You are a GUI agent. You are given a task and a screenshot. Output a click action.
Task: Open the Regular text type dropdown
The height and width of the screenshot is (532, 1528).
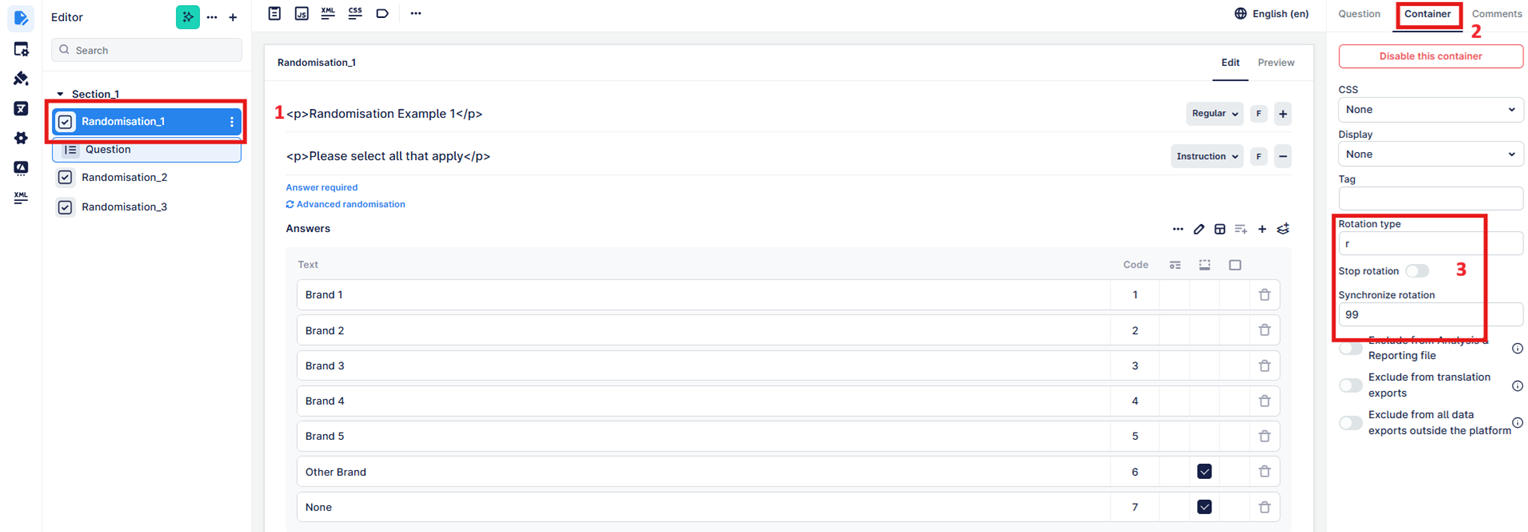(x=1215, y=114)
